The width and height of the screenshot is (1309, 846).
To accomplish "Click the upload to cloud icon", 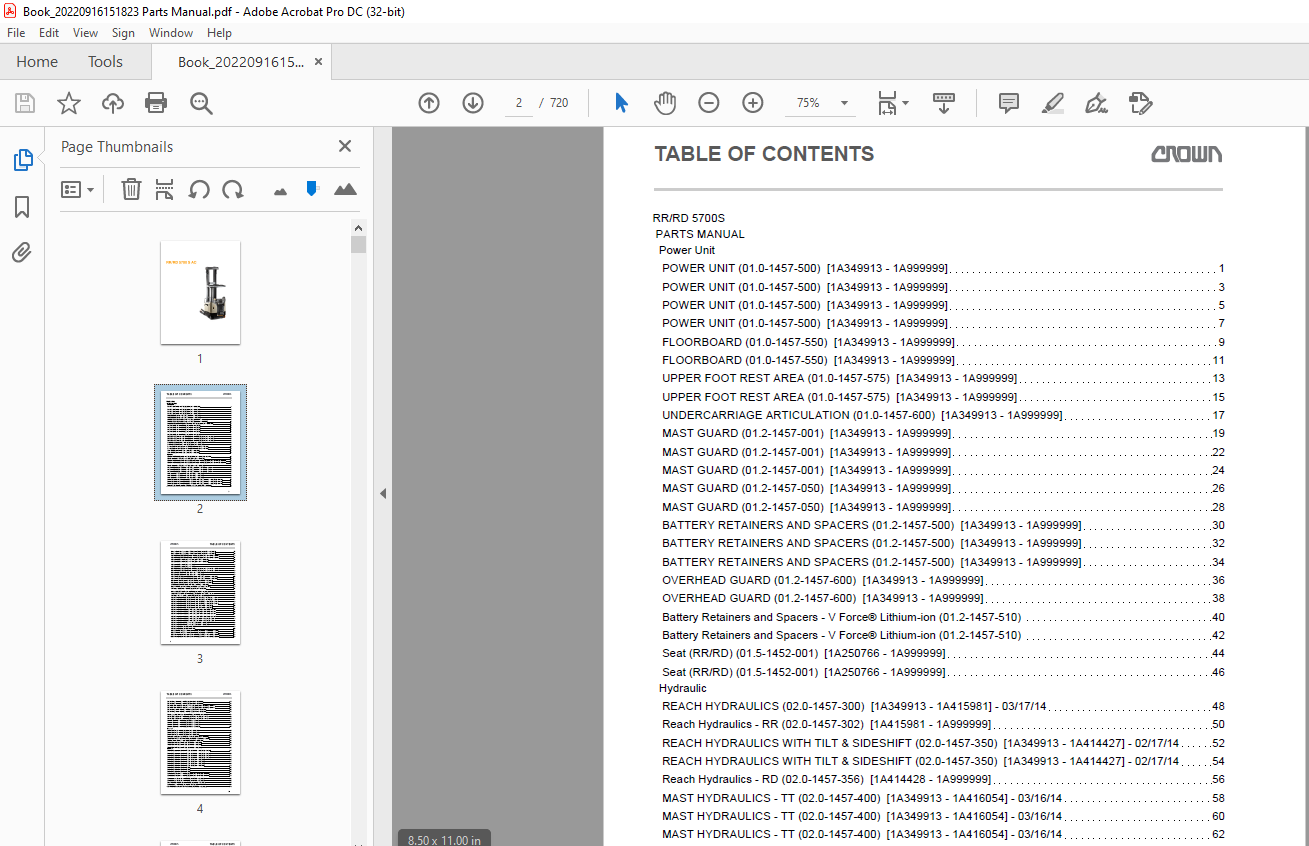I will (113, 103).
